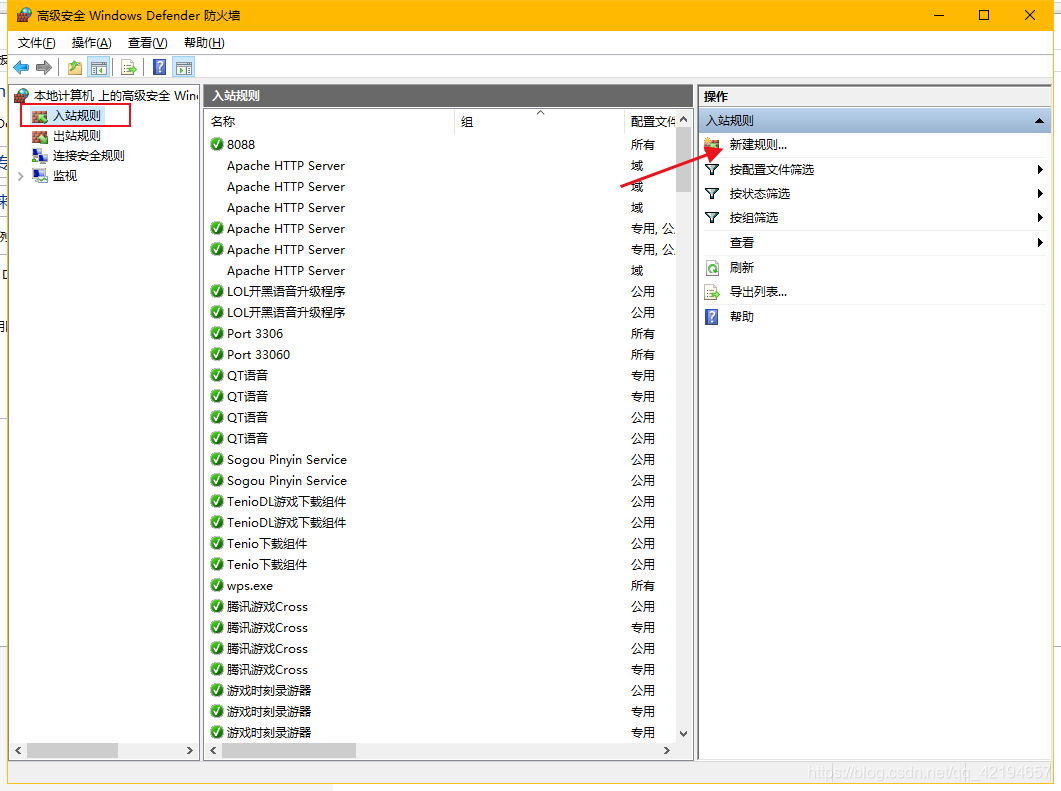Click the Help question mark toolbar icon
The width and height of the screenshot is (1061, 791).
(x=160, y=67)
